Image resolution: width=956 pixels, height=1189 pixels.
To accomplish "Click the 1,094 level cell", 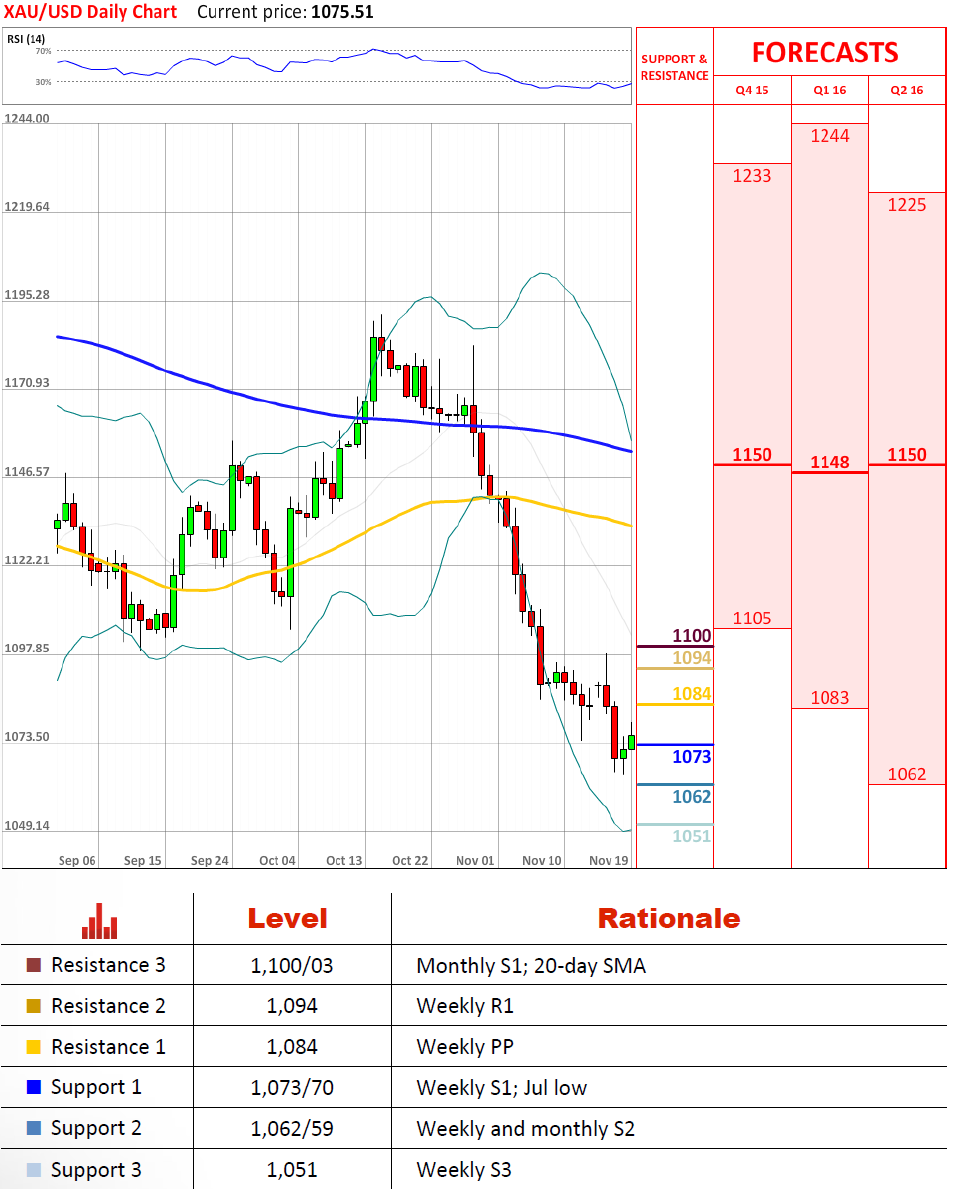I will (291, 1006).
